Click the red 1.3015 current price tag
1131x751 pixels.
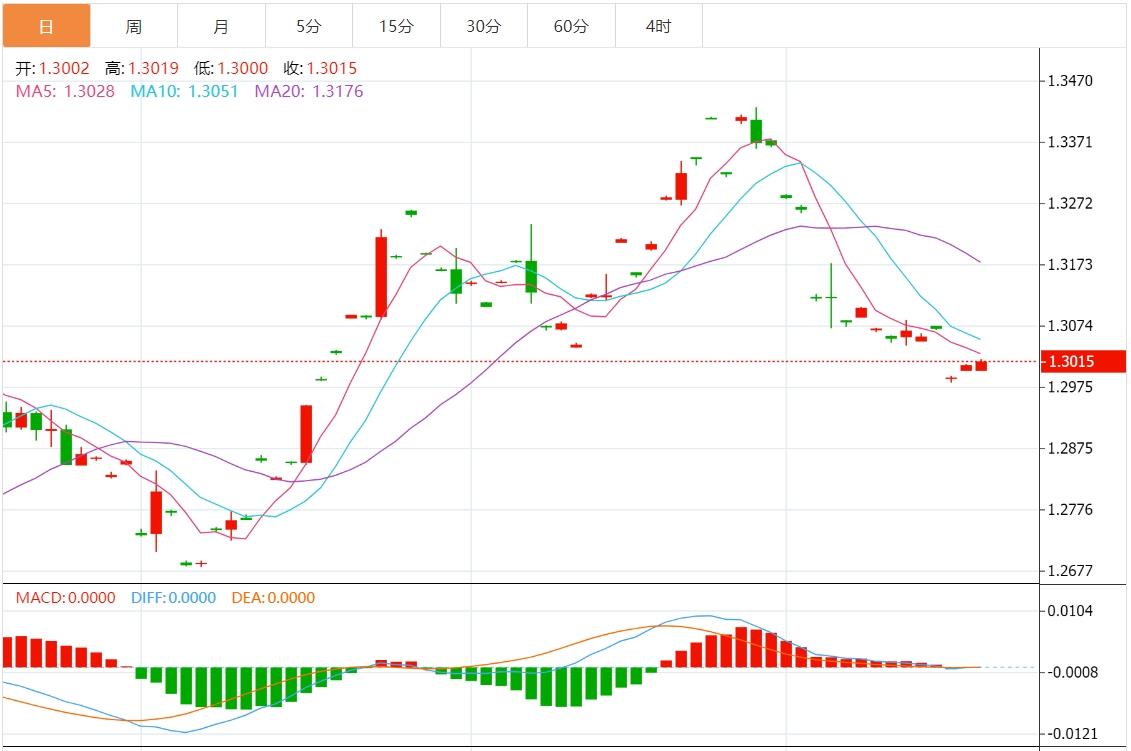click(1083, 362)
